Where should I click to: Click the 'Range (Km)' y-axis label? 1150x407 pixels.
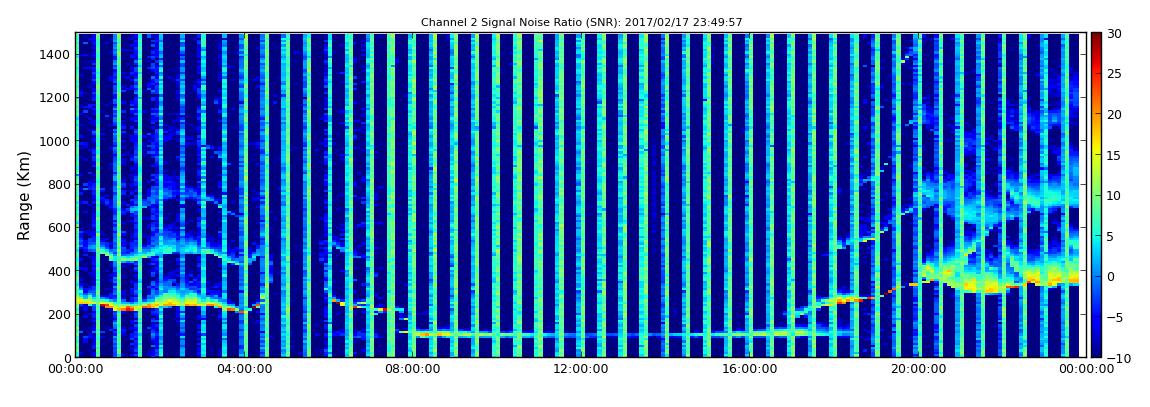coord(24,196)
